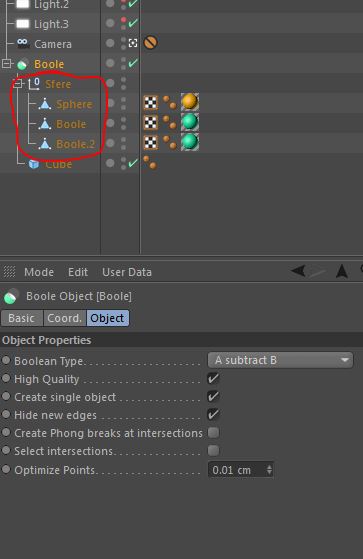Click the polygon icon of child Boole row
The height and width of the screenshot is (559, 363).
(45, 124)
